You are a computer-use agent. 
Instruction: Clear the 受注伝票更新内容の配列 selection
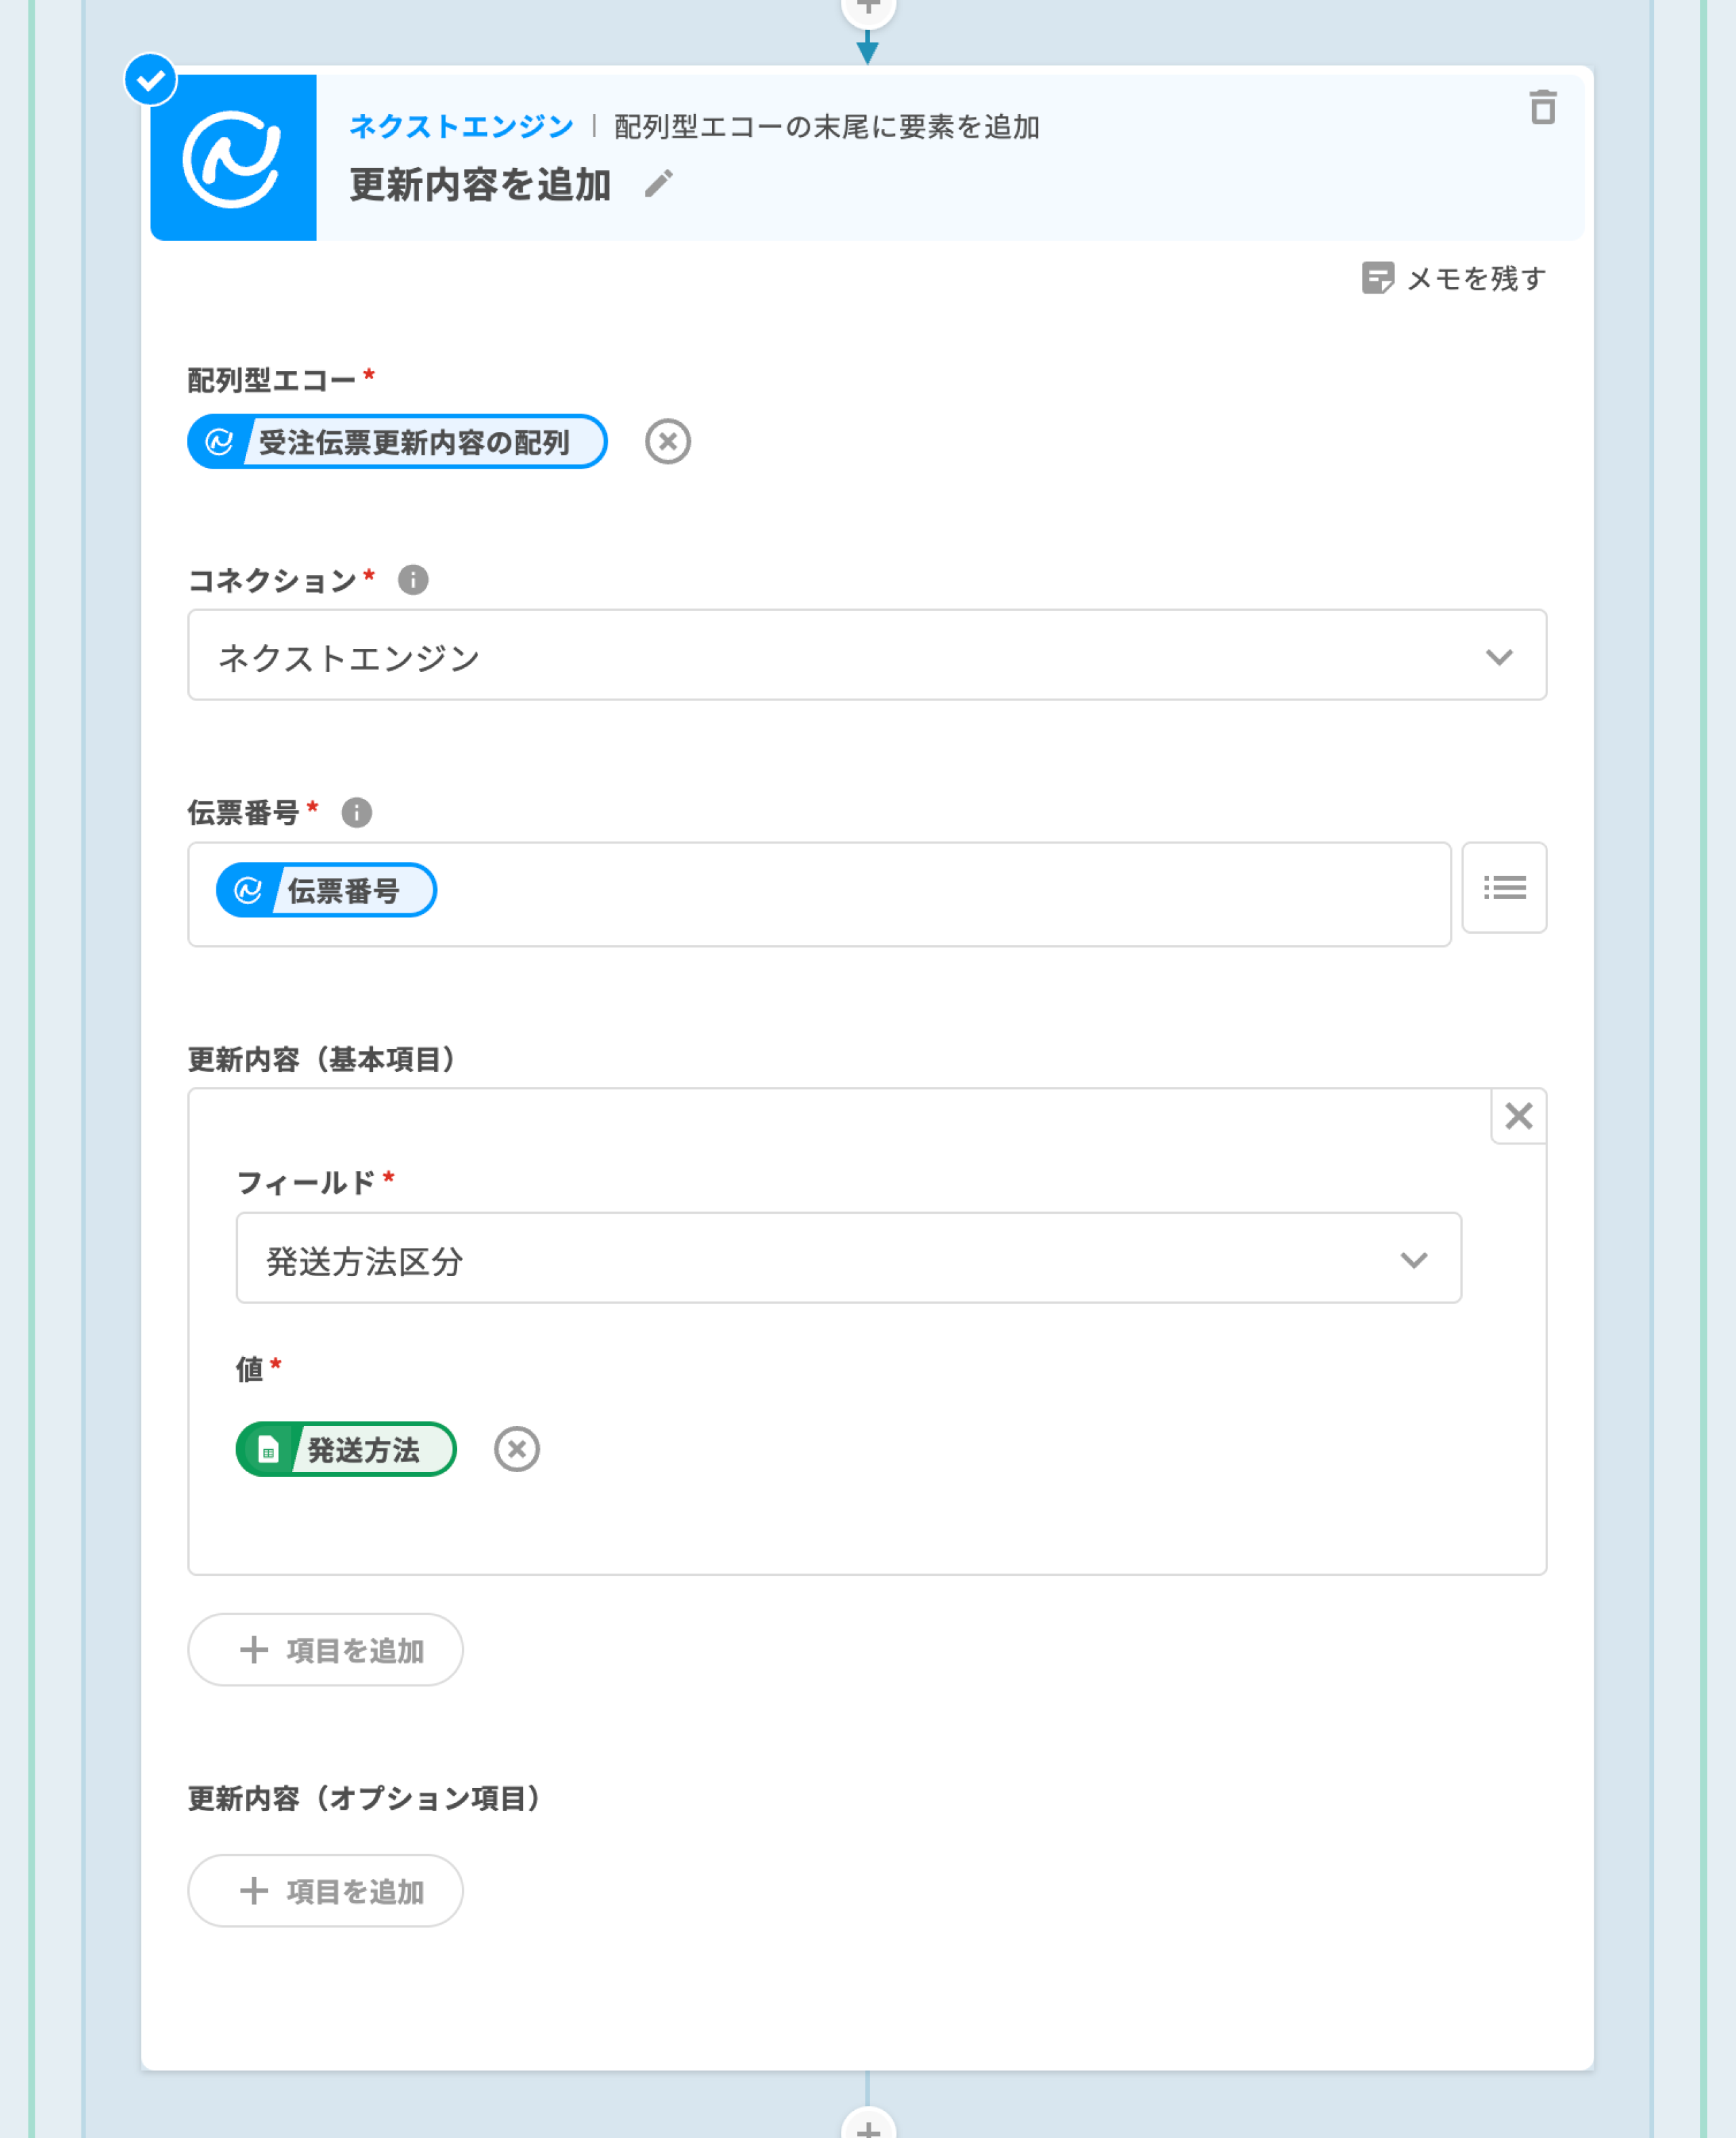pyautogui.click(x=667, y=441)
